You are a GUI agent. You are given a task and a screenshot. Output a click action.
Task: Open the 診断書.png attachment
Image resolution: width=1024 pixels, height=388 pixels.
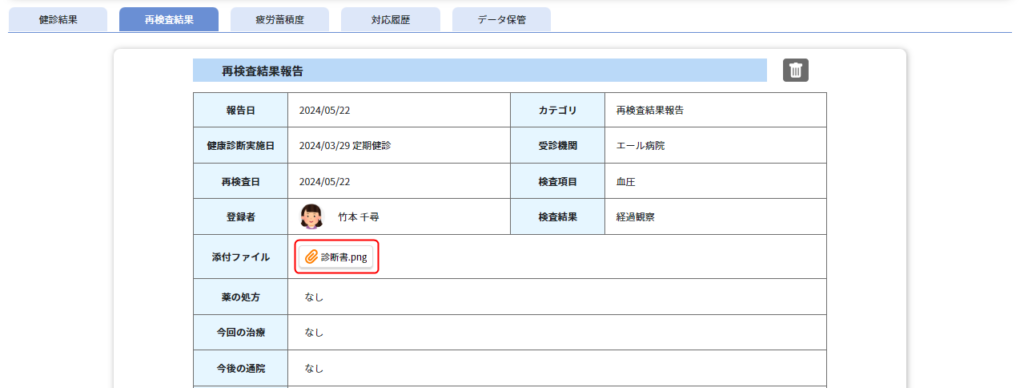pos(335,257)
